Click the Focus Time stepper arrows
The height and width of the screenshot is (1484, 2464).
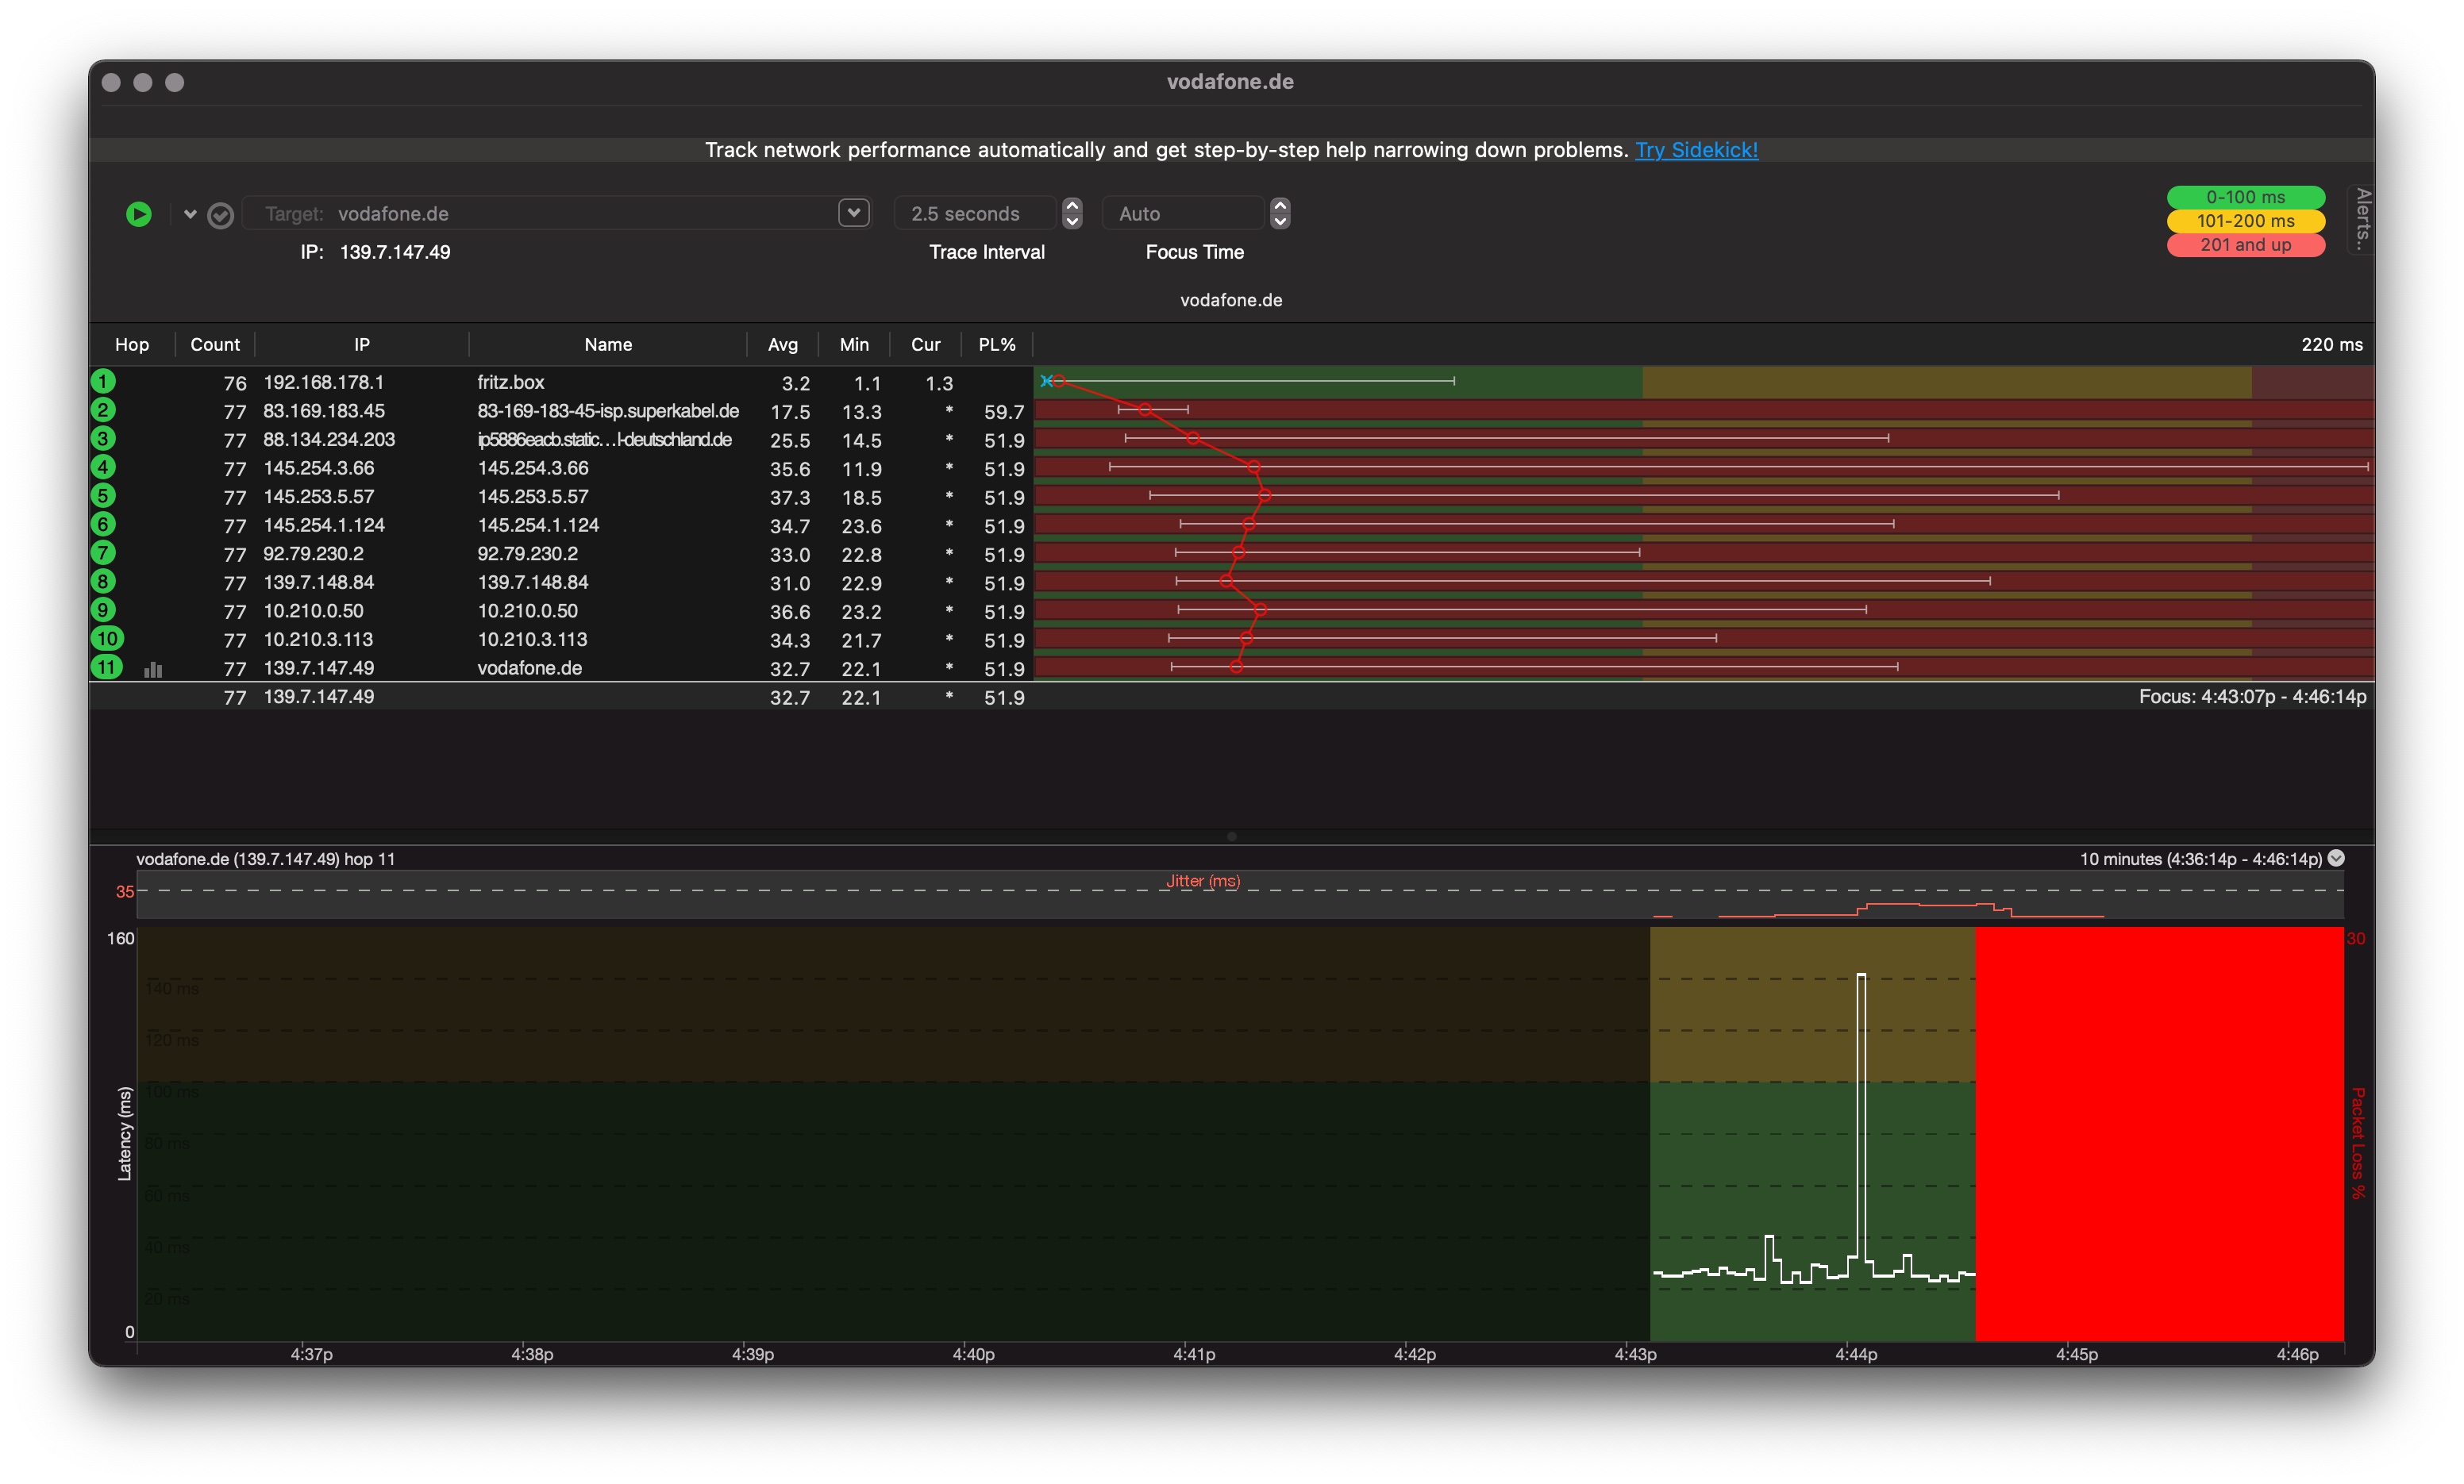tap(1280, 213)
